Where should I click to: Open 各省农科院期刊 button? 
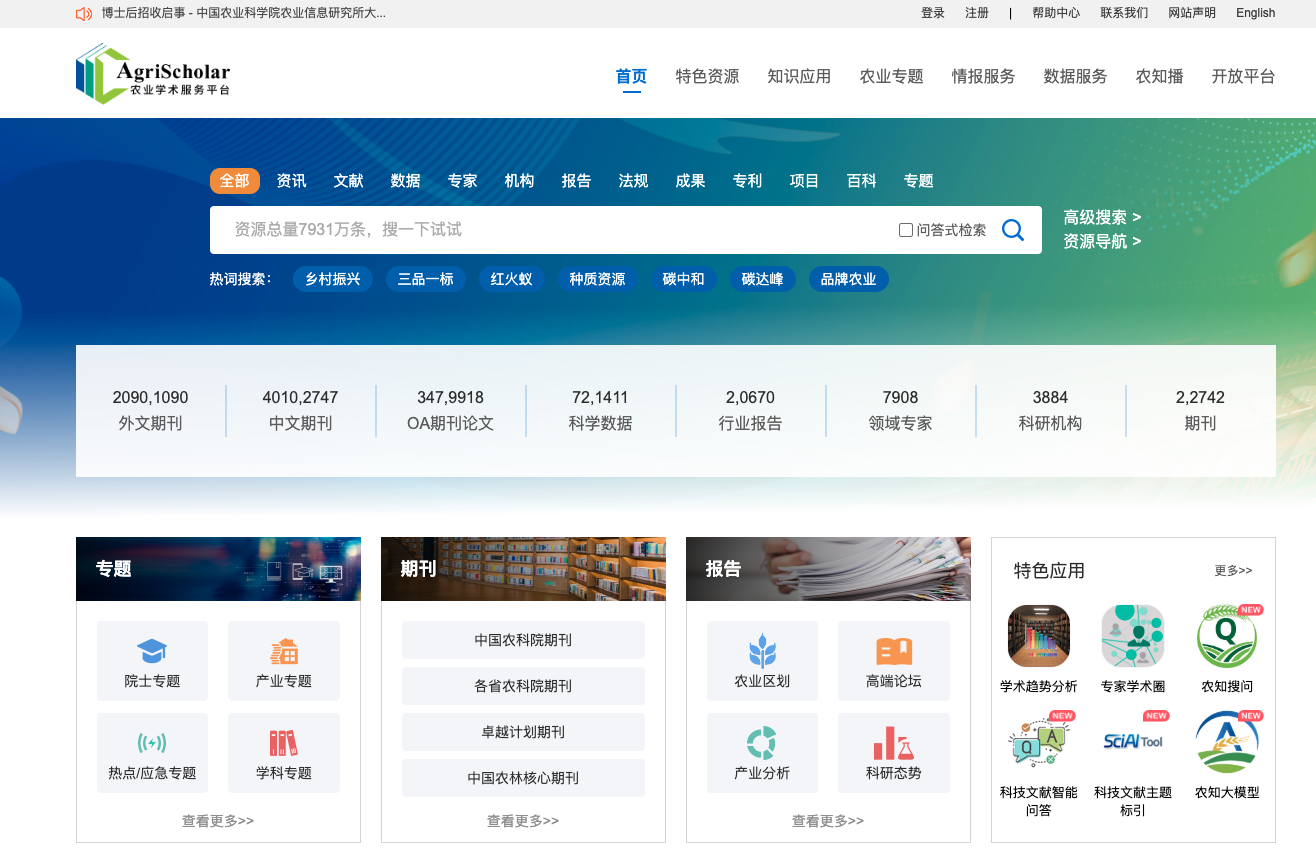(523, 686)
